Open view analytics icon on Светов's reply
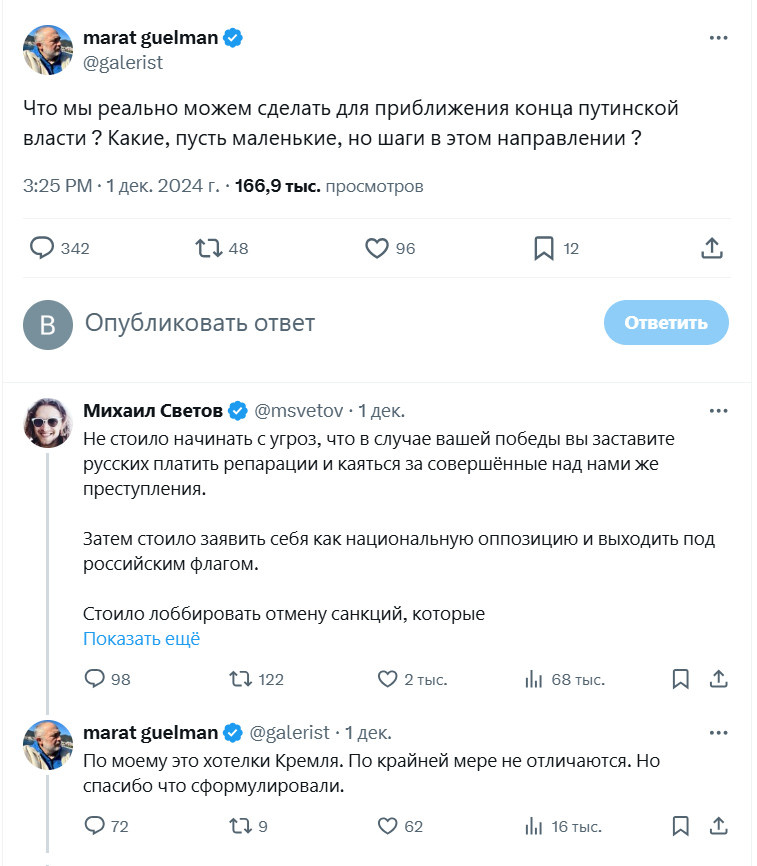 click(x=533, y=679)
